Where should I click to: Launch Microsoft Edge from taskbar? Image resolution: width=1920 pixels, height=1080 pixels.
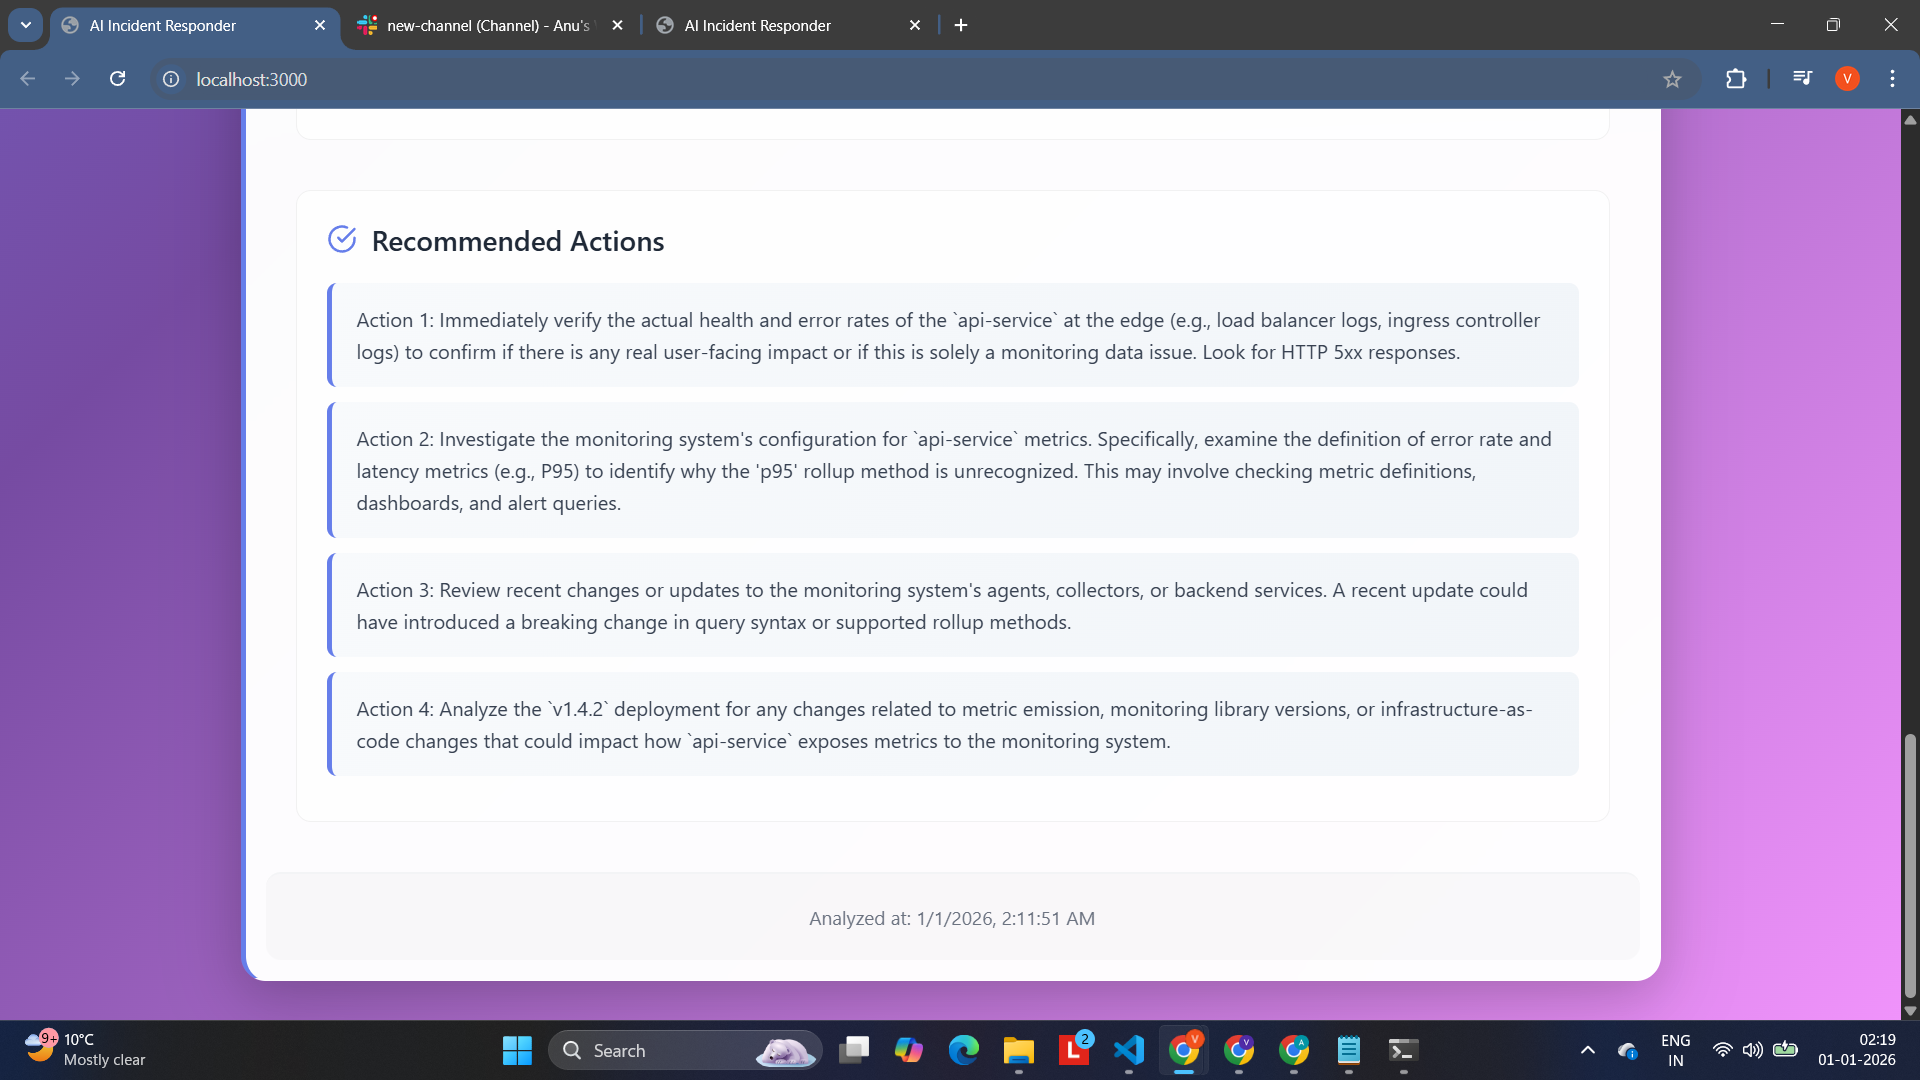tap(963, 1050)
